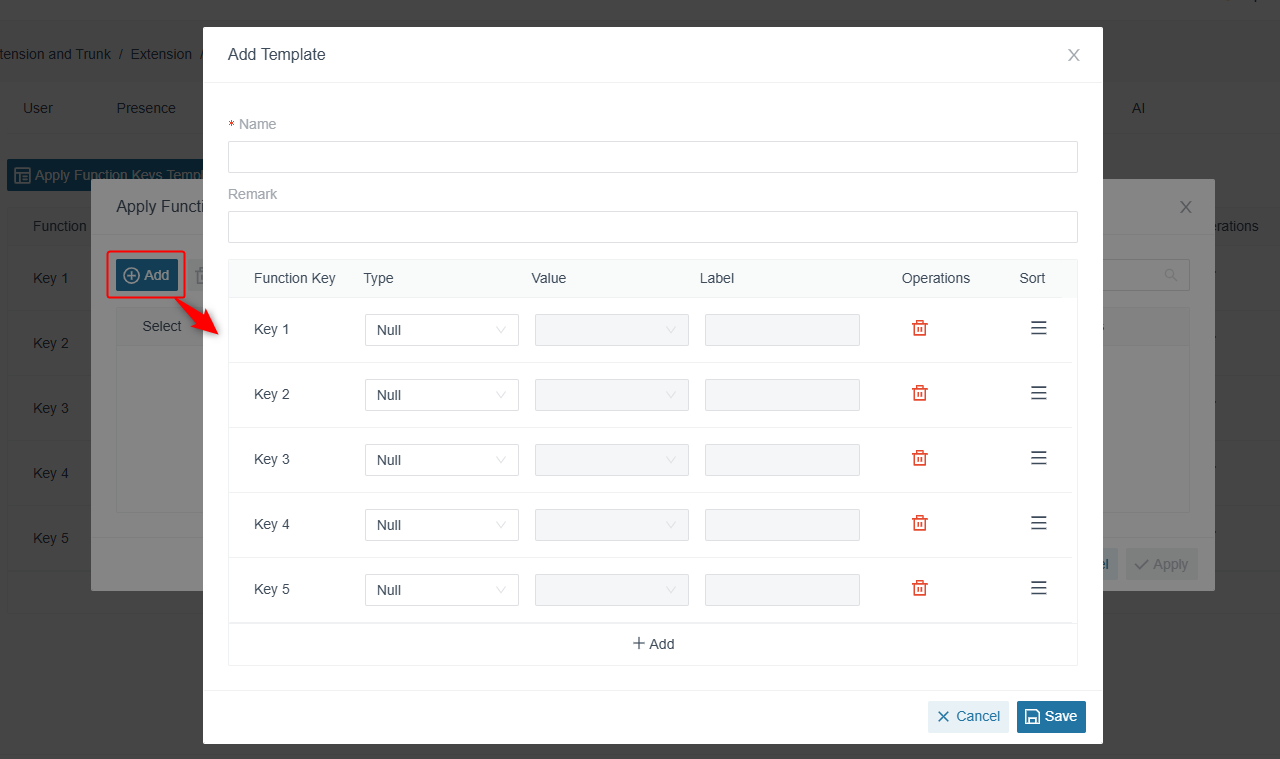Image resolution: width=1280 pixels, height=759 pixels.
Task: Open the Type selector for Key 5
Action: 442,590
